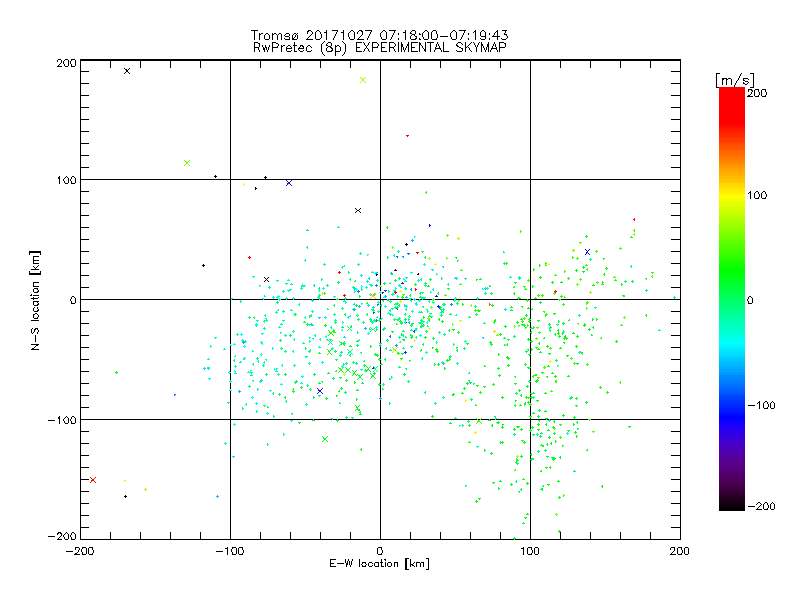Select the red dot in the upper plot area

click(x=407, y=136)
